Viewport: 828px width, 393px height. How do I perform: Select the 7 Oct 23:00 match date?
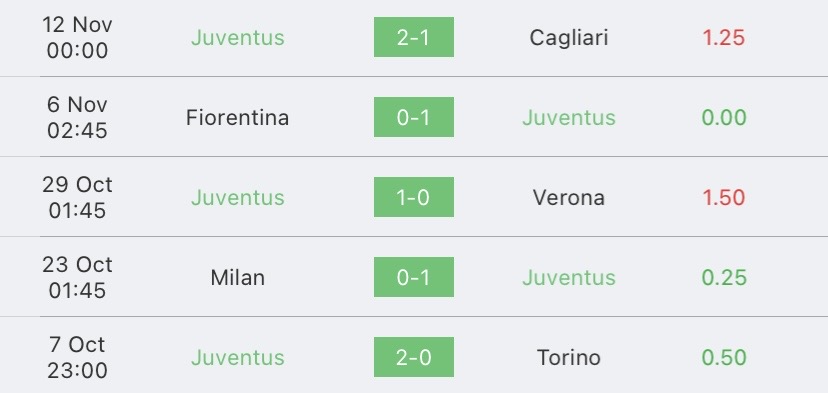click(x=77, y=357)
